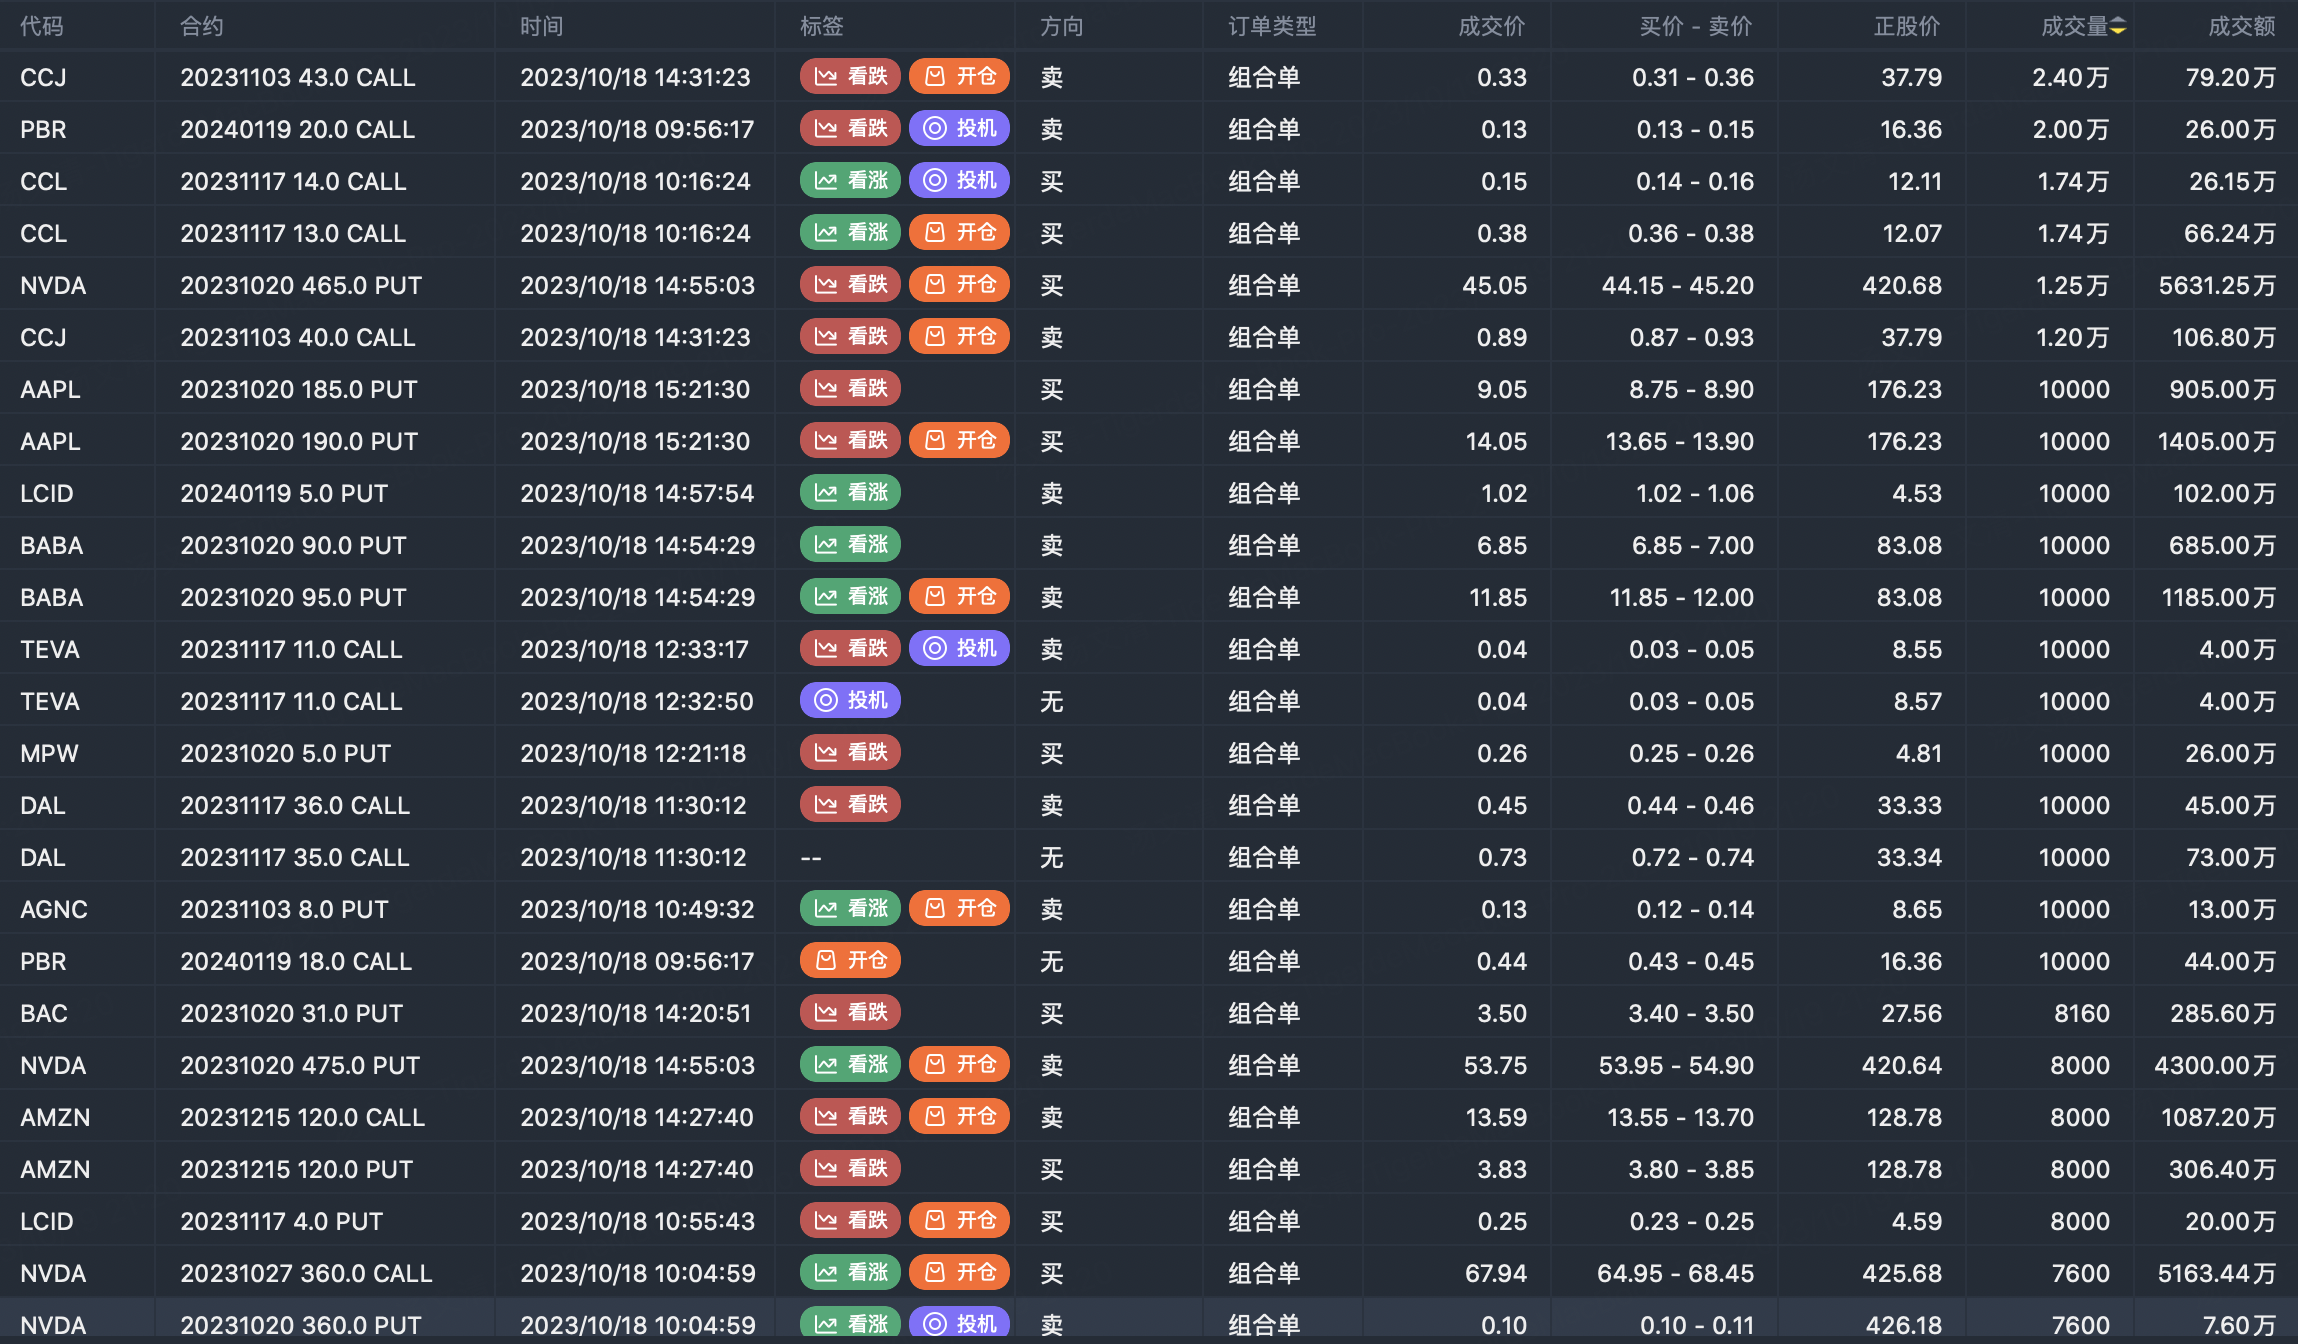Click the 标签 column header
Screen dimensions: 2298x1344
point(822,27)
